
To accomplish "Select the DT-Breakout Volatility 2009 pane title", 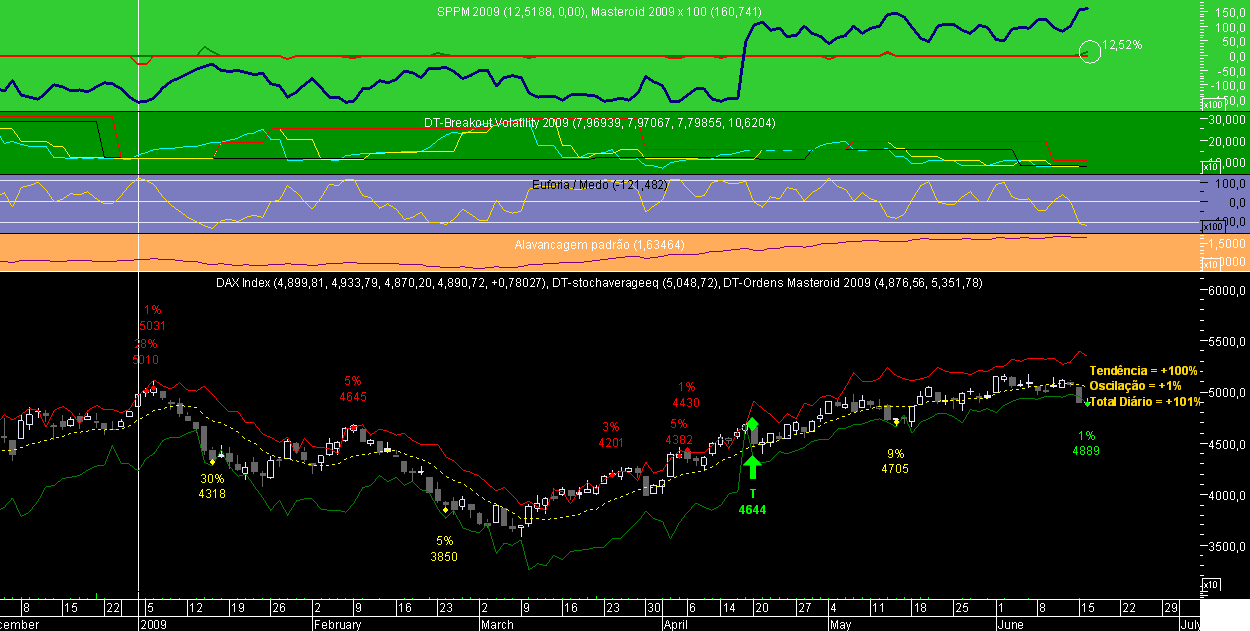I will point(600,123).
